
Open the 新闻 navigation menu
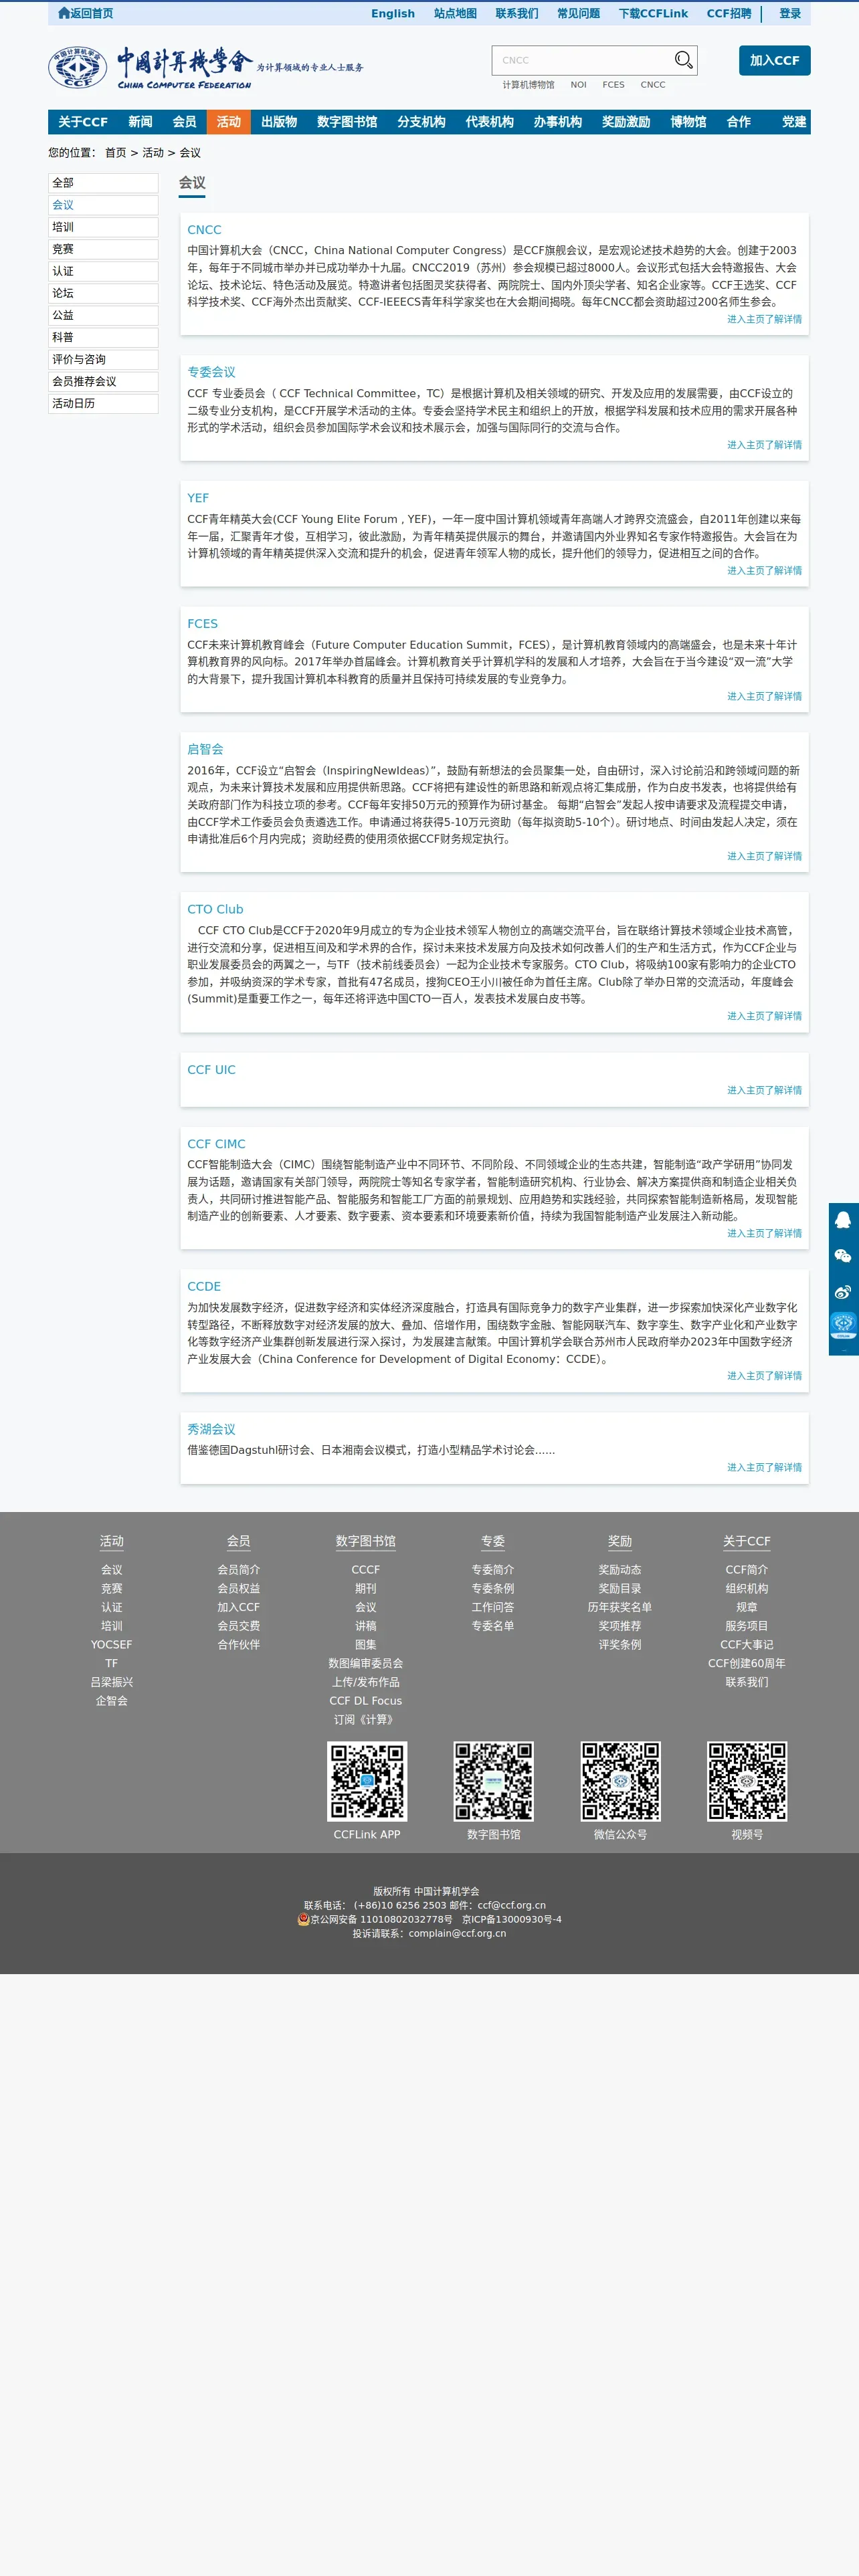pyautogui.click(x=140, y=122)
